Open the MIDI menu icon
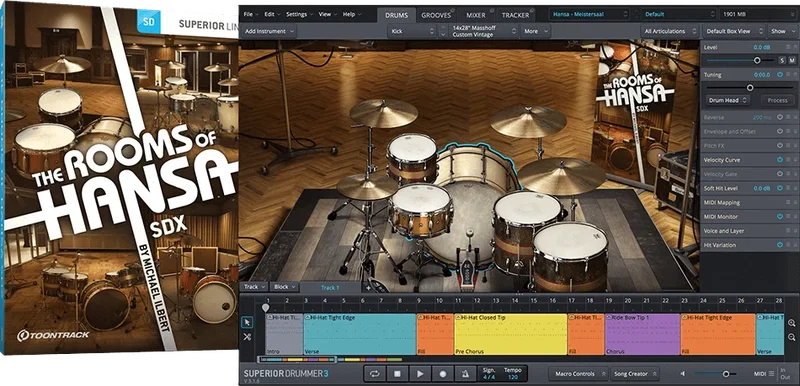The image size is (800, 386). [x=771, y=374]
